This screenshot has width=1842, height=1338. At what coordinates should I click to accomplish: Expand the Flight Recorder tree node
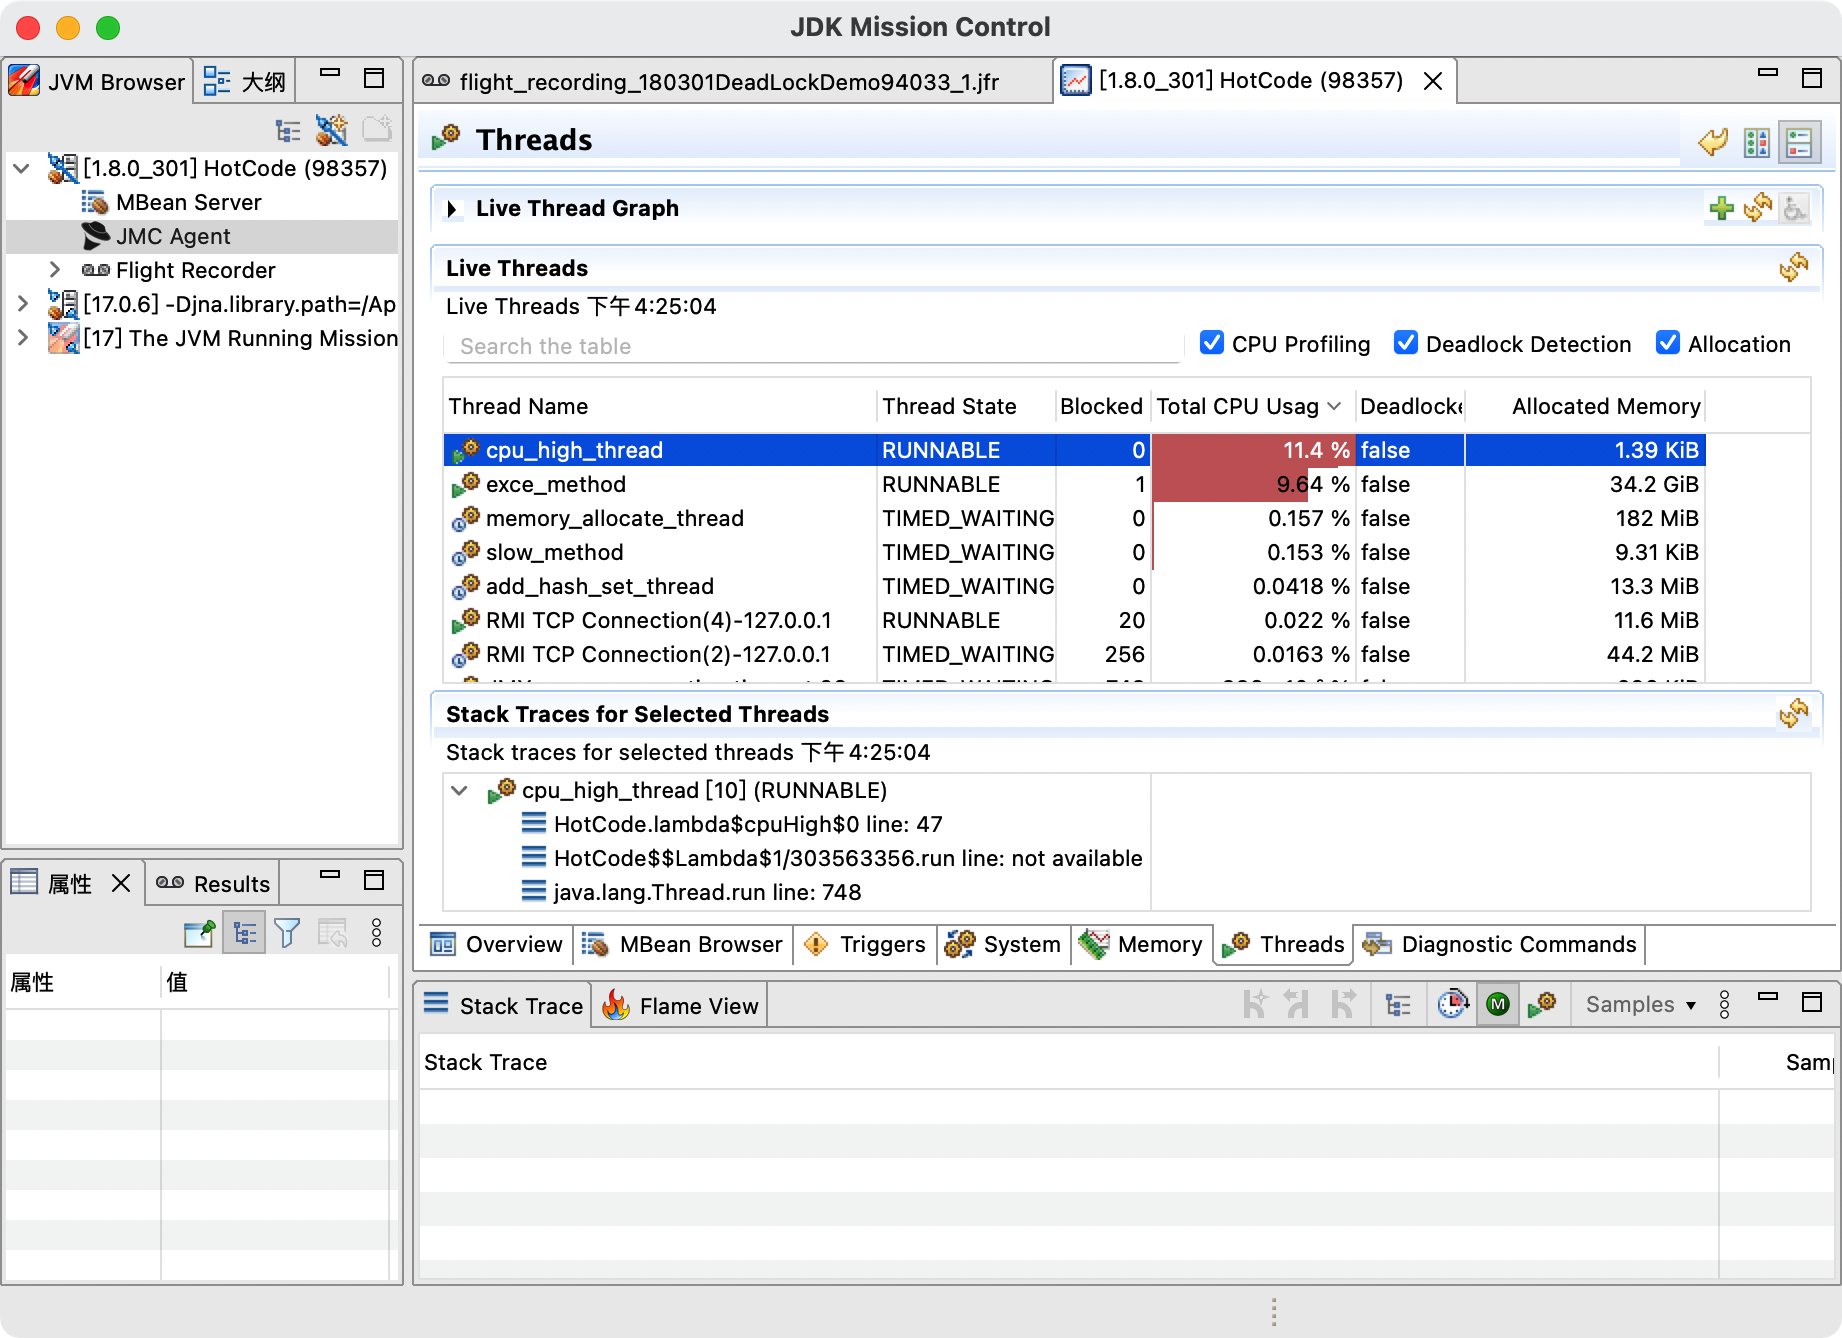[x=55, y=270]
